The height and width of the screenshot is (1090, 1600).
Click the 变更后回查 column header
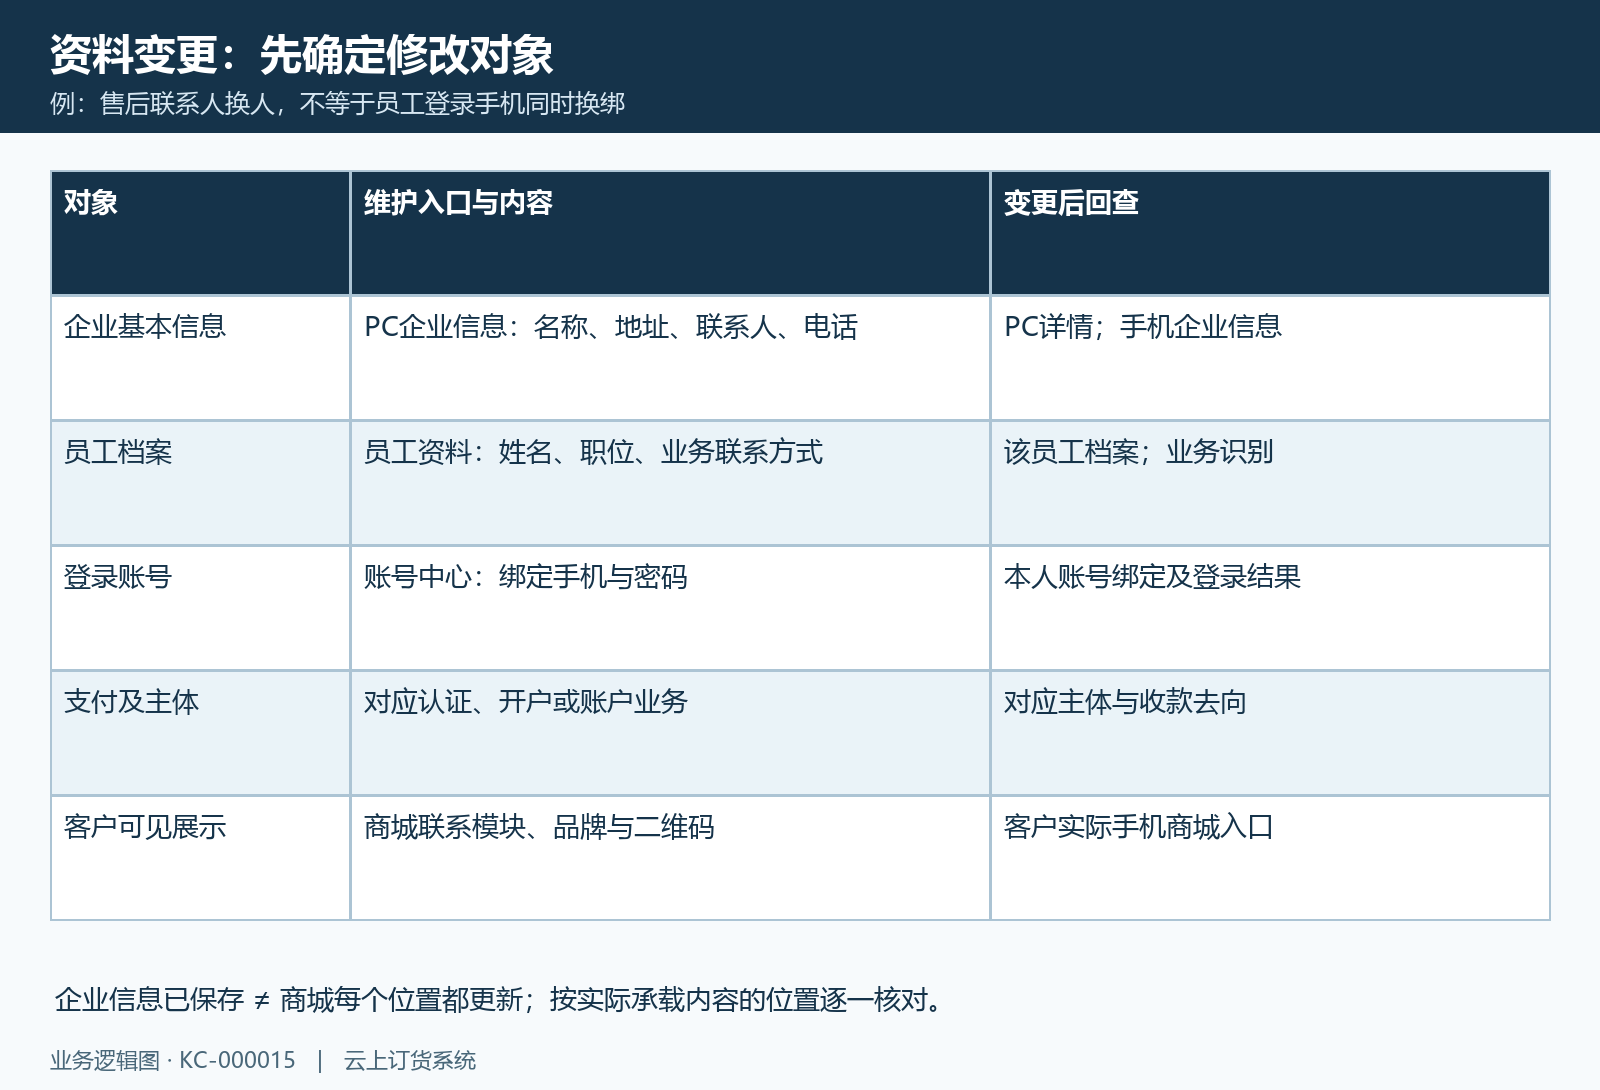pyautogui.click(x=1270, y=233)
